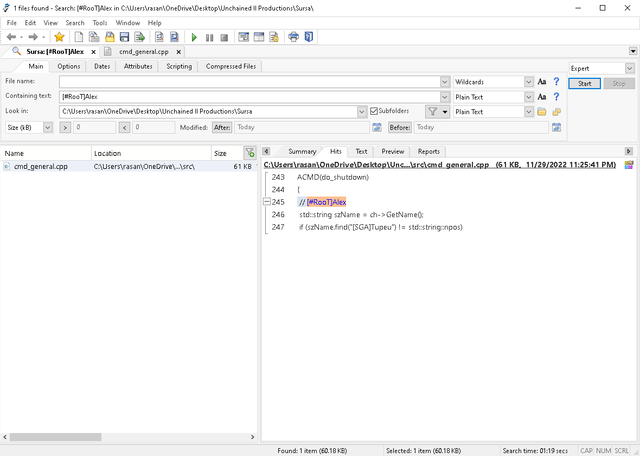Select cmd_general.cpp in results list

point(41,167)
